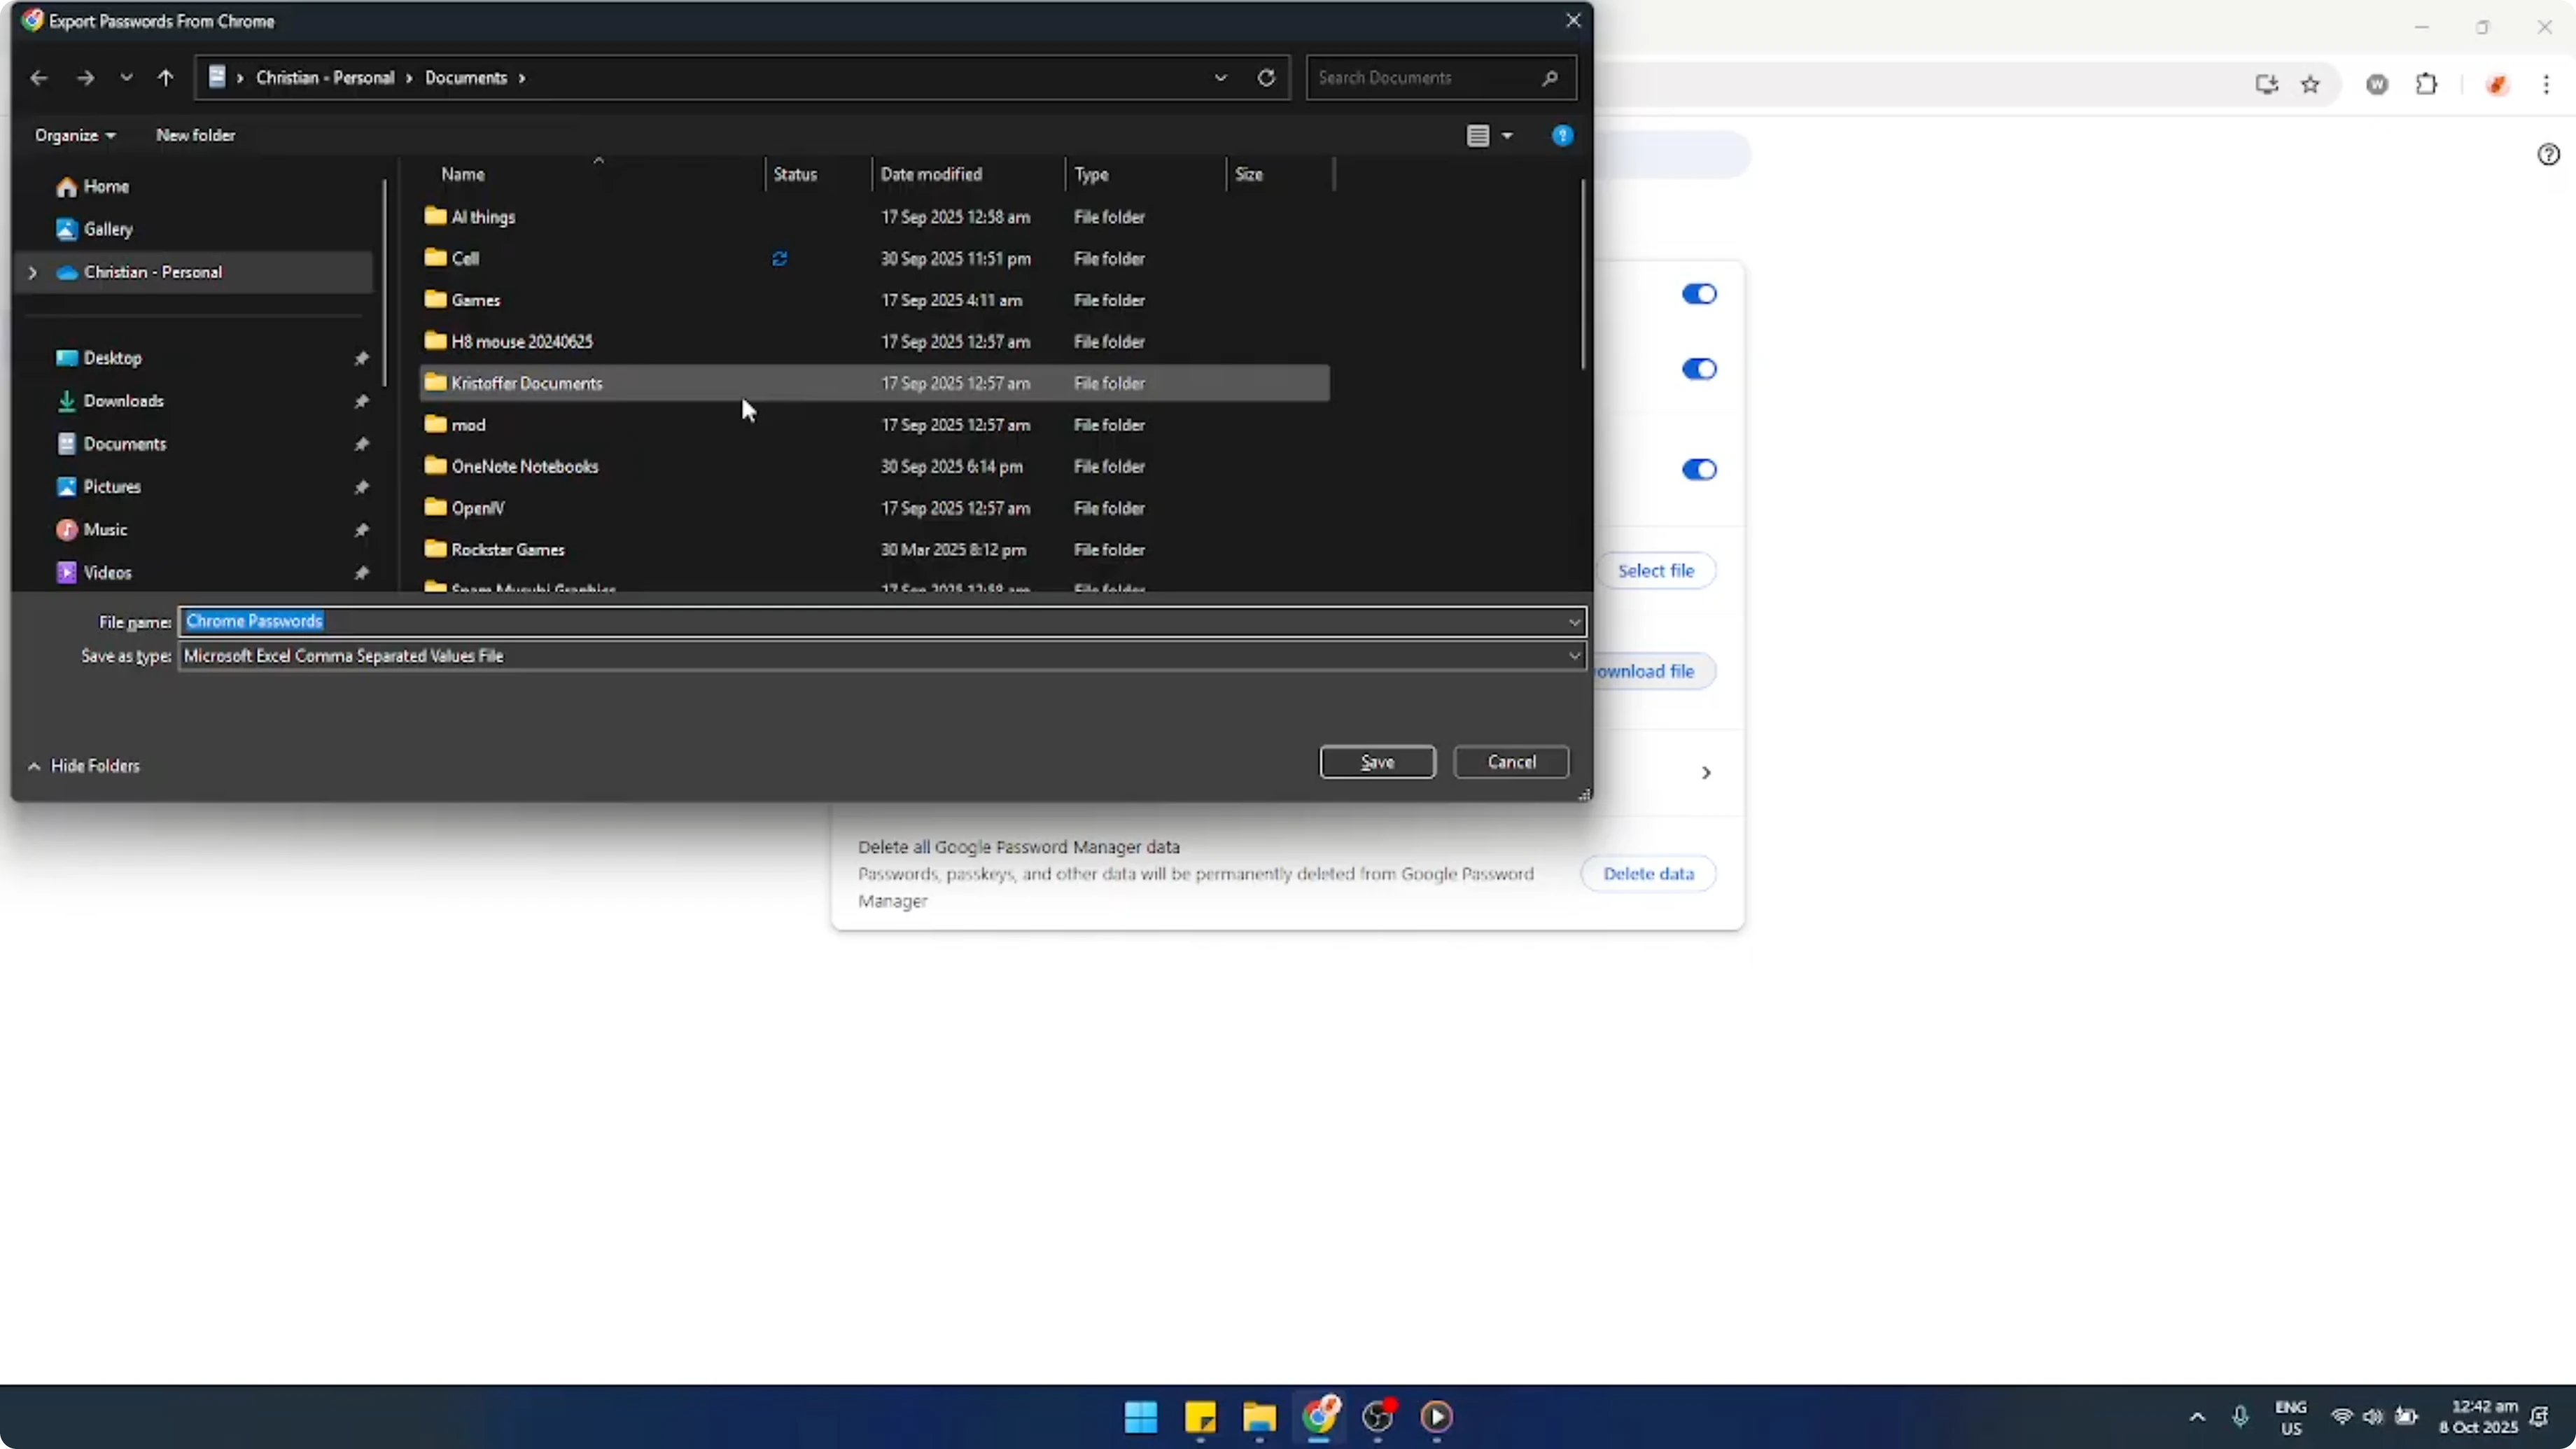This screenshot has width=2576, height=1449.
Task: Open Chrome extensions puzzle icon
Action: tap(2428, 84)
